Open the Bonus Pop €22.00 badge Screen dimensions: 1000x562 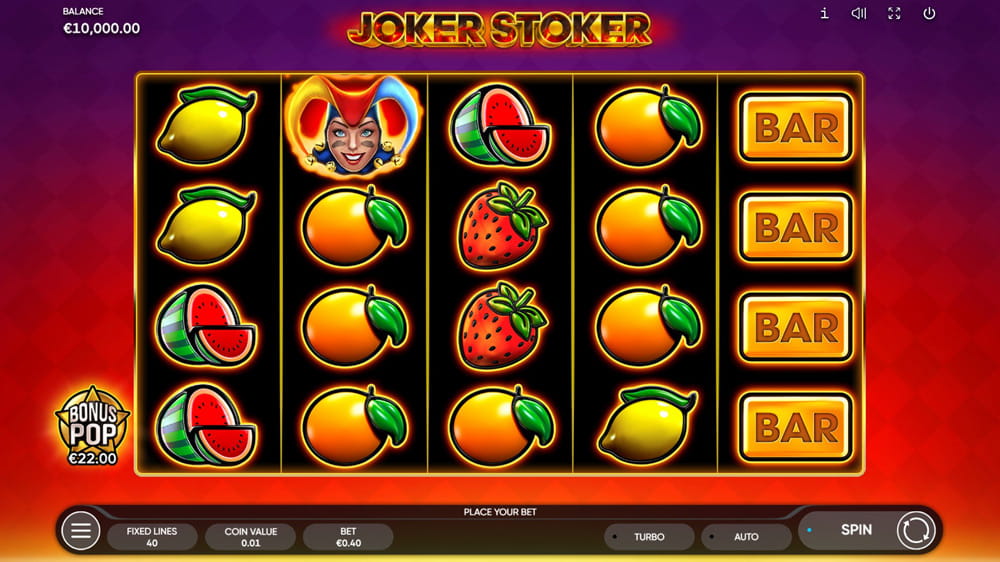pyautogui.click(x=93, y=426)
